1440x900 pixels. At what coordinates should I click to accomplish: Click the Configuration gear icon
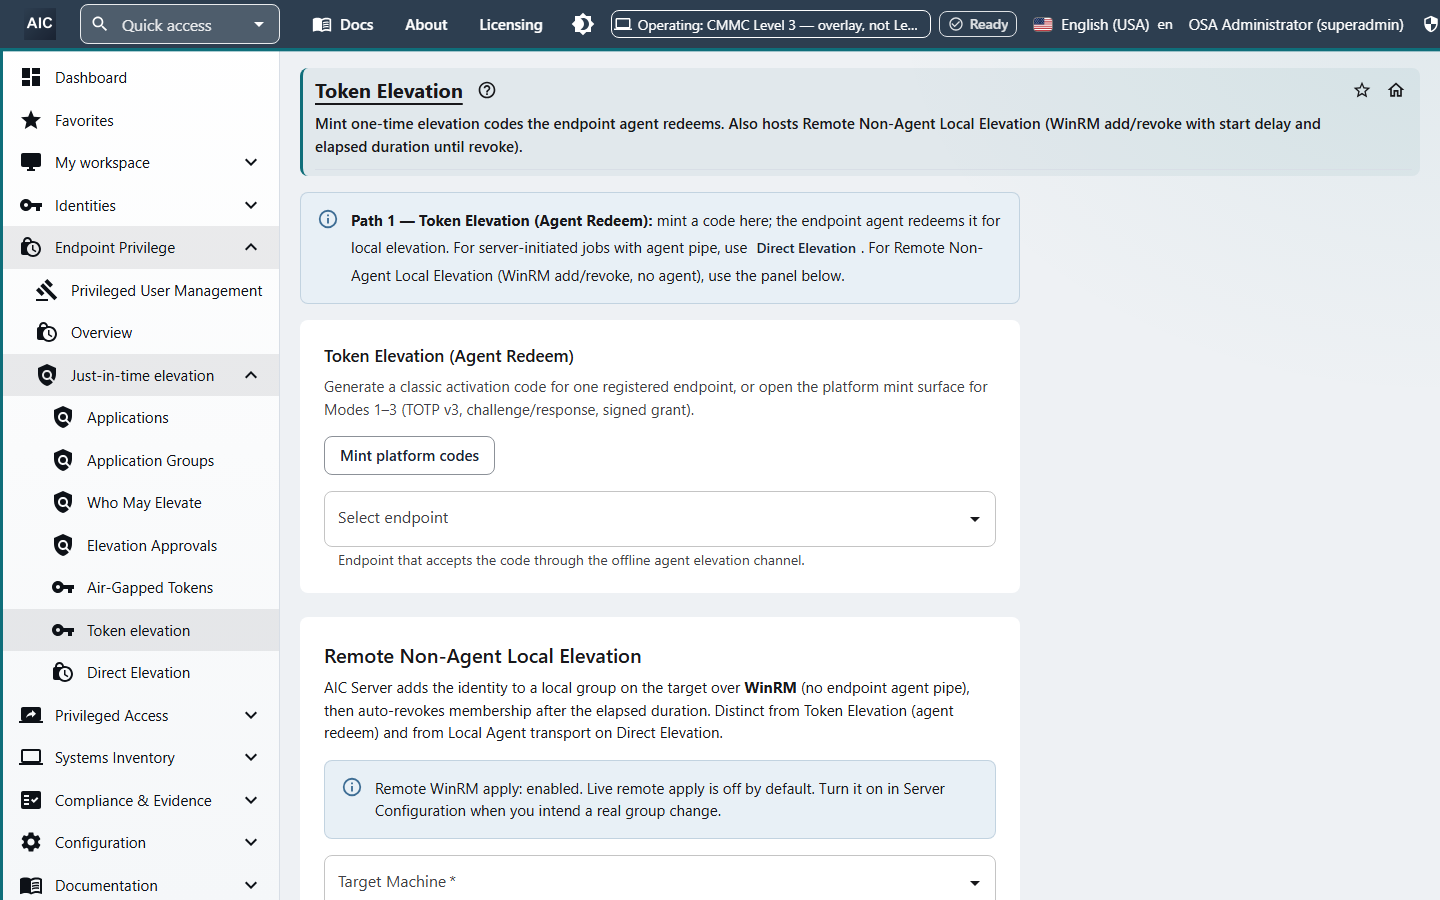point(31,842)
